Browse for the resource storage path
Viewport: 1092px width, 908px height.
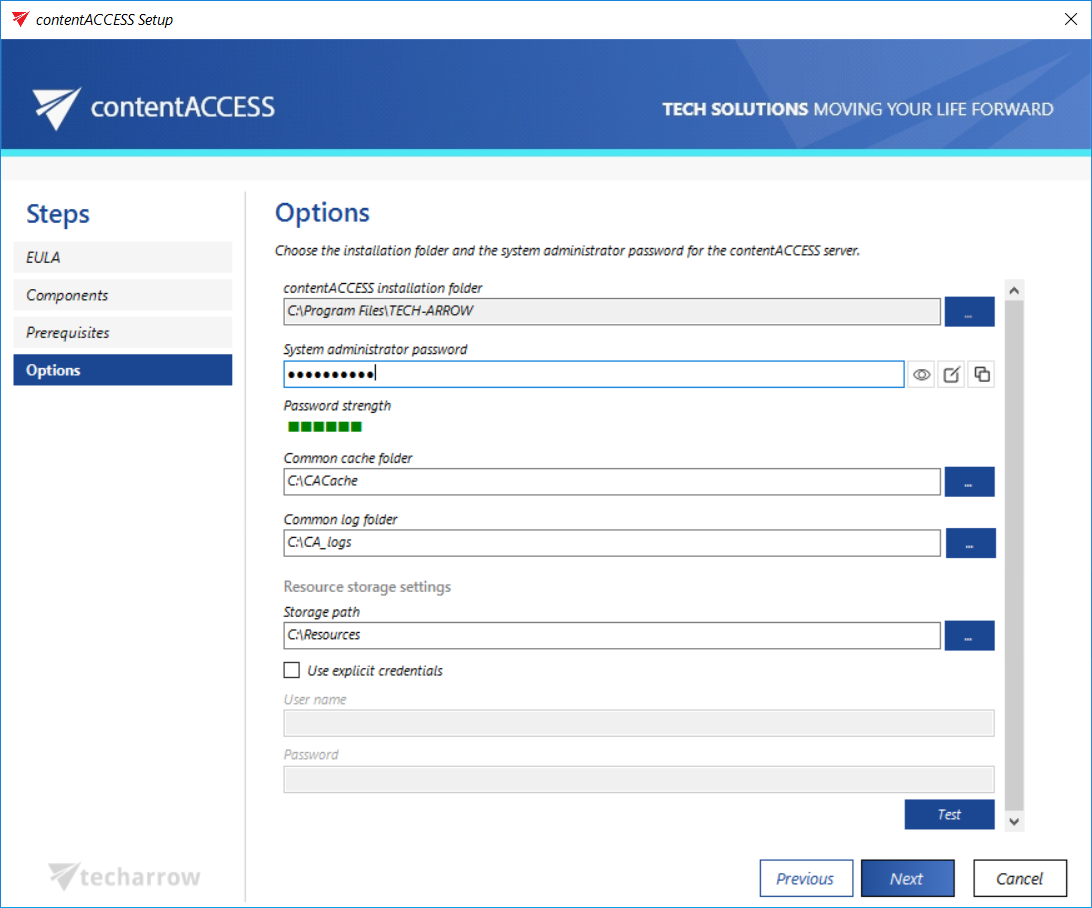pos(969,635)
